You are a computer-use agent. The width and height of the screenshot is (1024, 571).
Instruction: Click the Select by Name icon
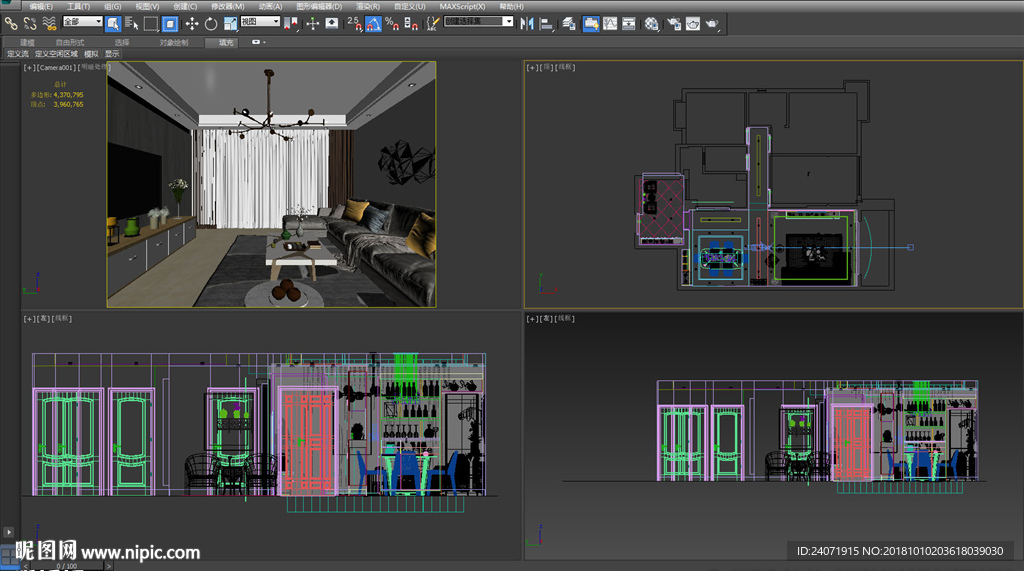[x=129, y=23]
